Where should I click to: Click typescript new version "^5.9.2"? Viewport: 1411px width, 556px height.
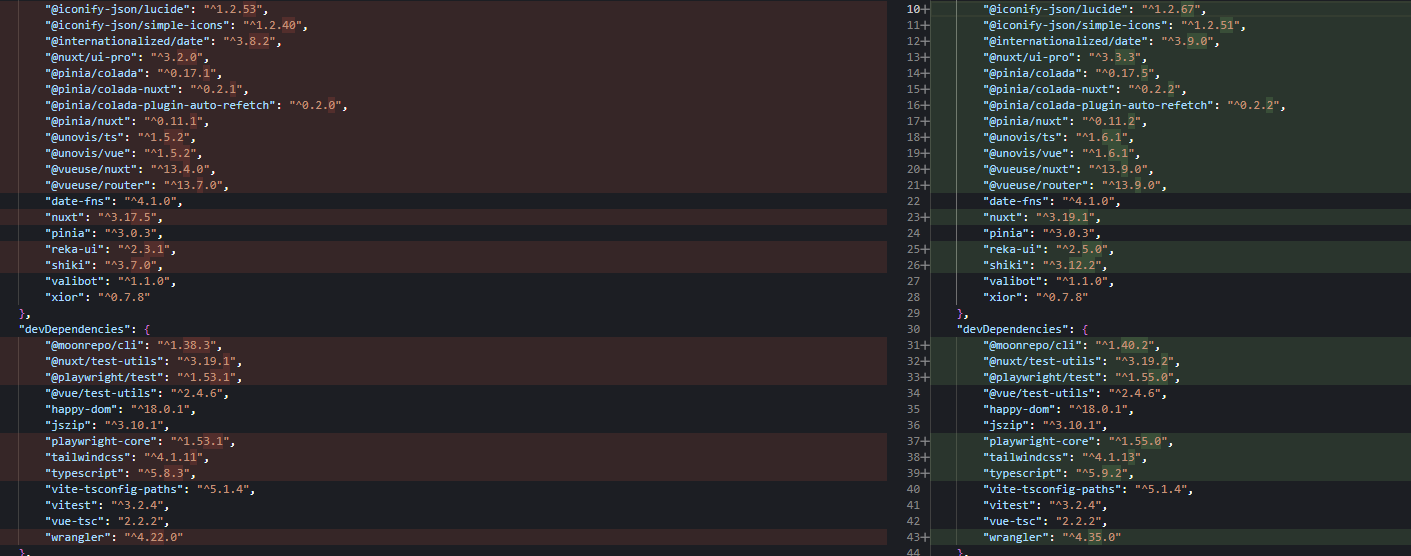coord(1101,473)
